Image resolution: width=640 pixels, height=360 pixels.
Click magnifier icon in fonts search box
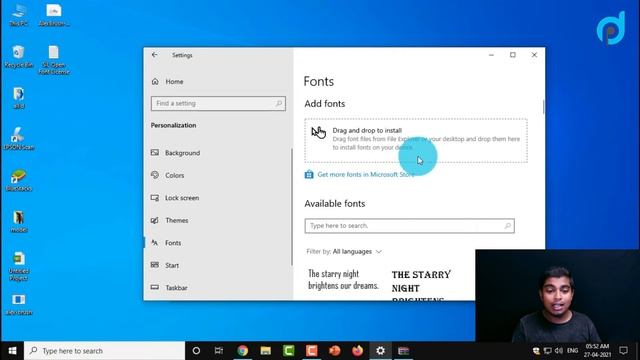pyautogui.click(x=507, y=226)
